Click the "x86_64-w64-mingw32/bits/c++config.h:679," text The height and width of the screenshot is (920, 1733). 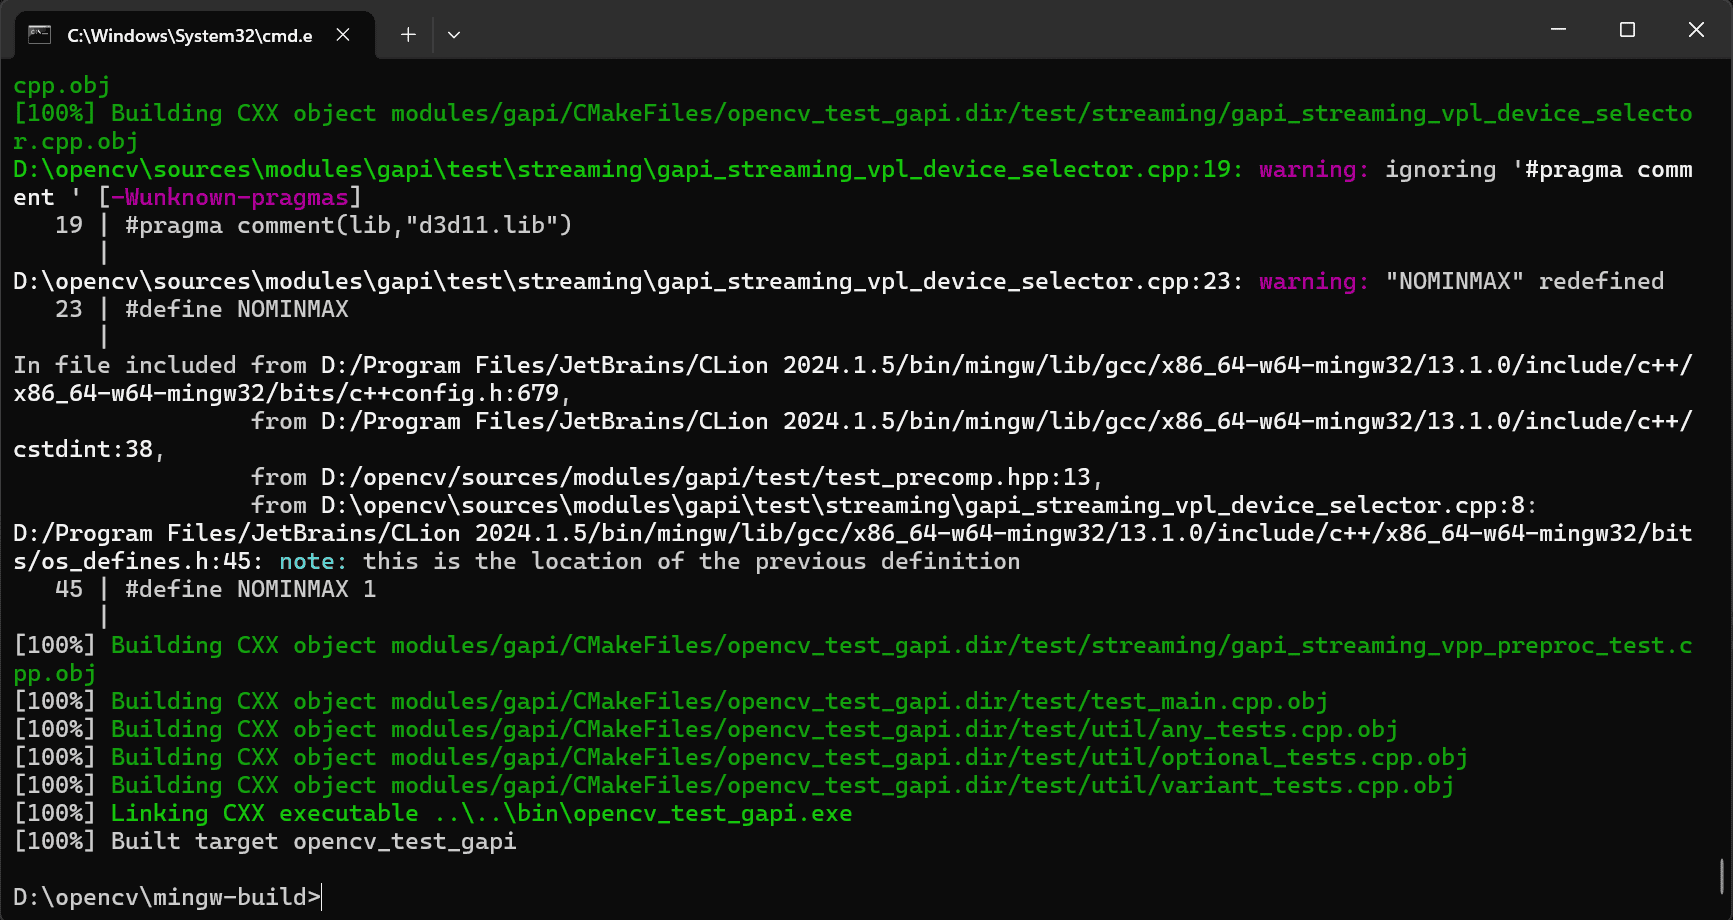pos(292,393)
